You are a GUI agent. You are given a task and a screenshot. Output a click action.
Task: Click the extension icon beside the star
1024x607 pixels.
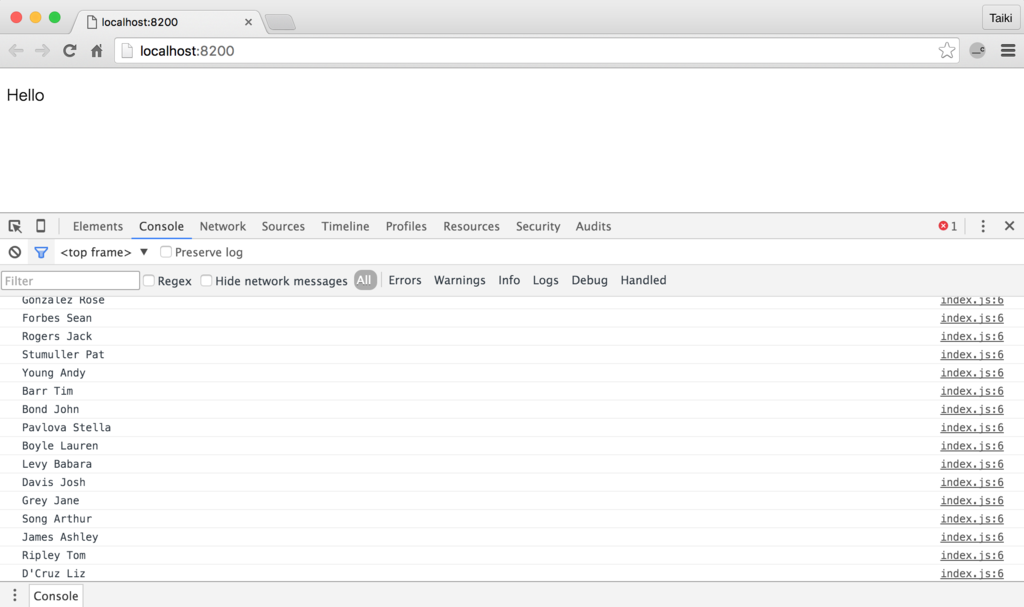(978, 51)
